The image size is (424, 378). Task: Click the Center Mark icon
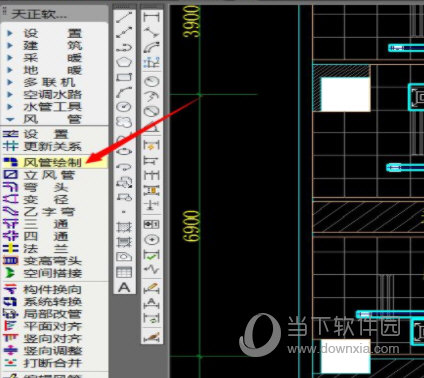point(152,239)
